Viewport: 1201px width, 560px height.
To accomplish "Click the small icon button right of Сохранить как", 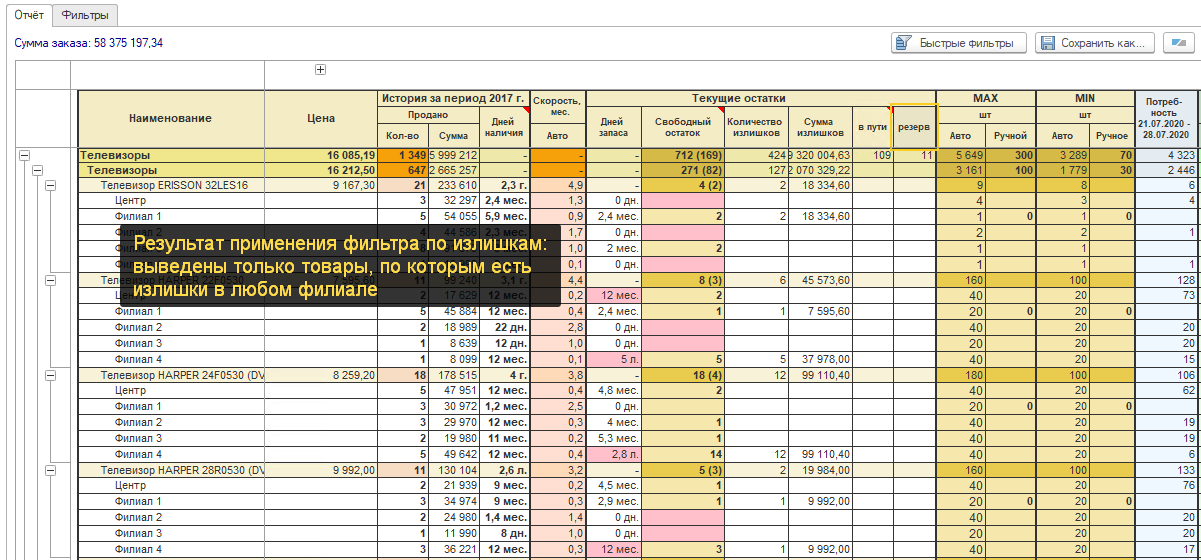I will pyautogui.click(x=1179, y=43).
